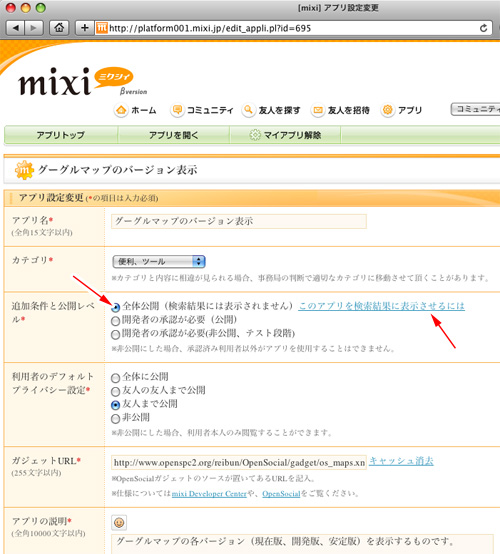
Task: Select 全体に公開 privacy radio button
Action: coord(115,378)
